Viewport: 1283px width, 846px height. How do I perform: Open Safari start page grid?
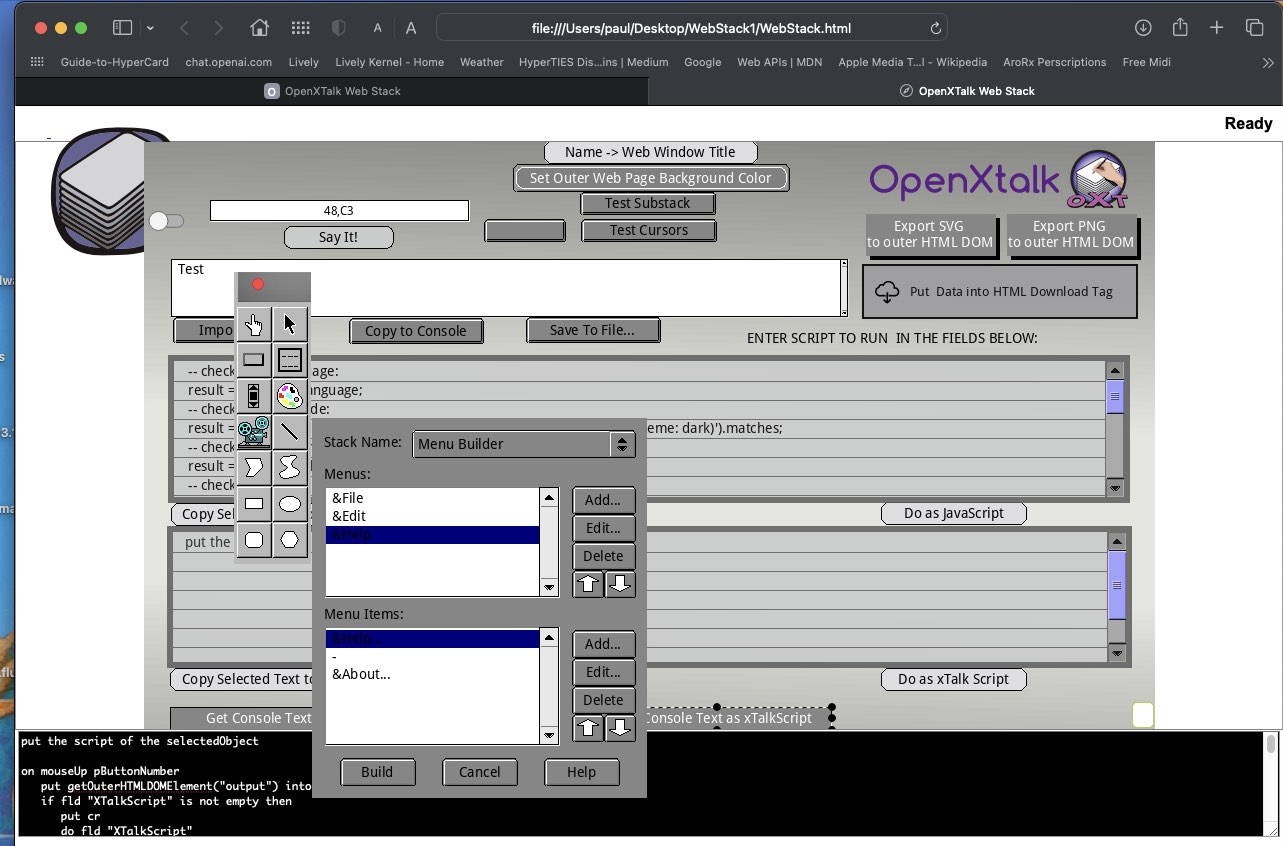click(300, 28)
